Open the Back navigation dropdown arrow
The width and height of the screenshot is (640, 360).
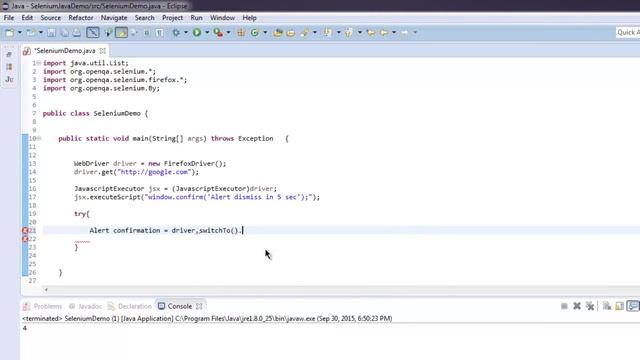[394, 32]
